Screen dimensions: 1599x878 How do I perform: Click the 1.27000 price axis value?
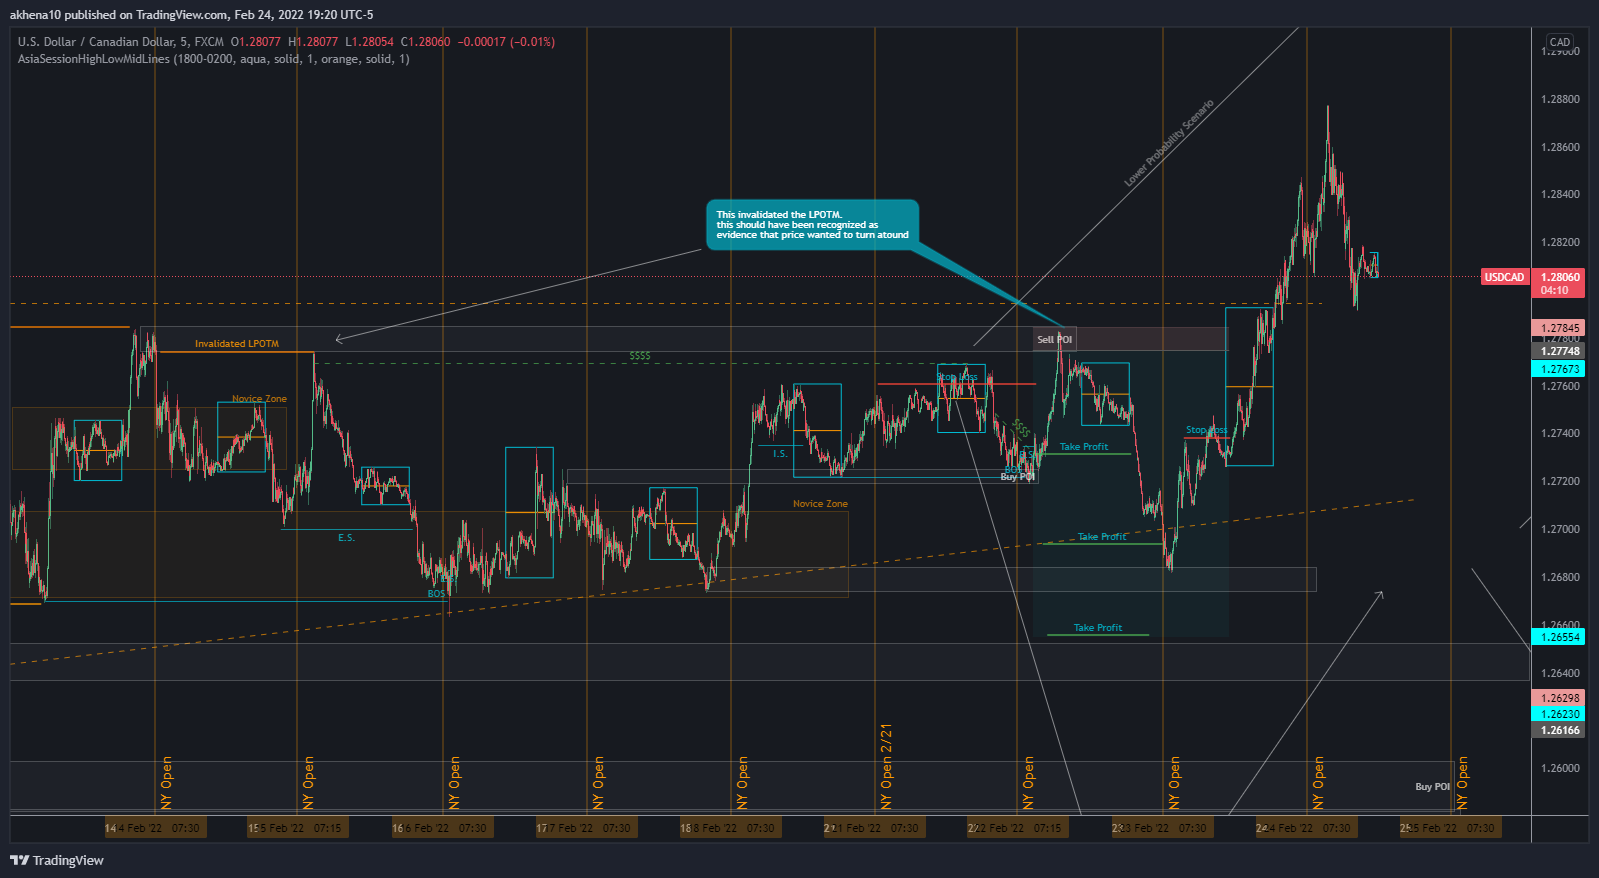[x=1560, y=529]
